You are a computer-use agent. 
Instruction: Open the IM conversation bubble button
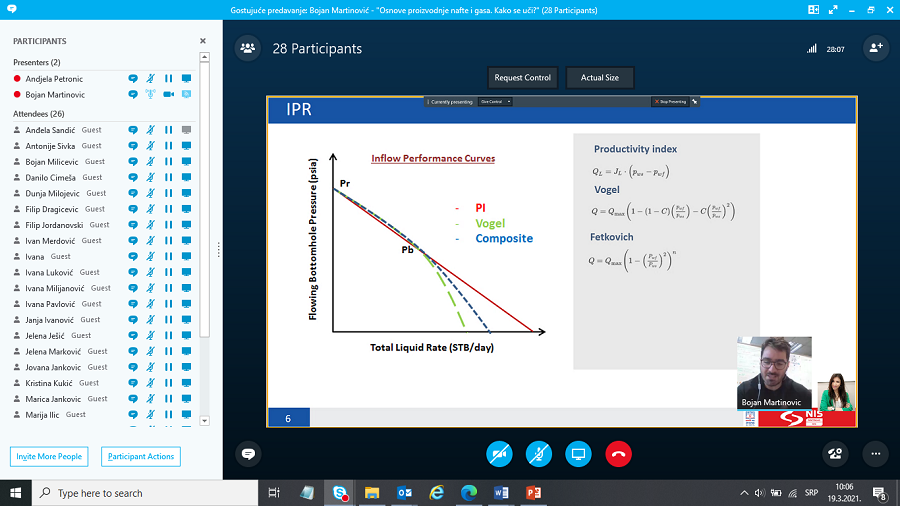(248, 453)
